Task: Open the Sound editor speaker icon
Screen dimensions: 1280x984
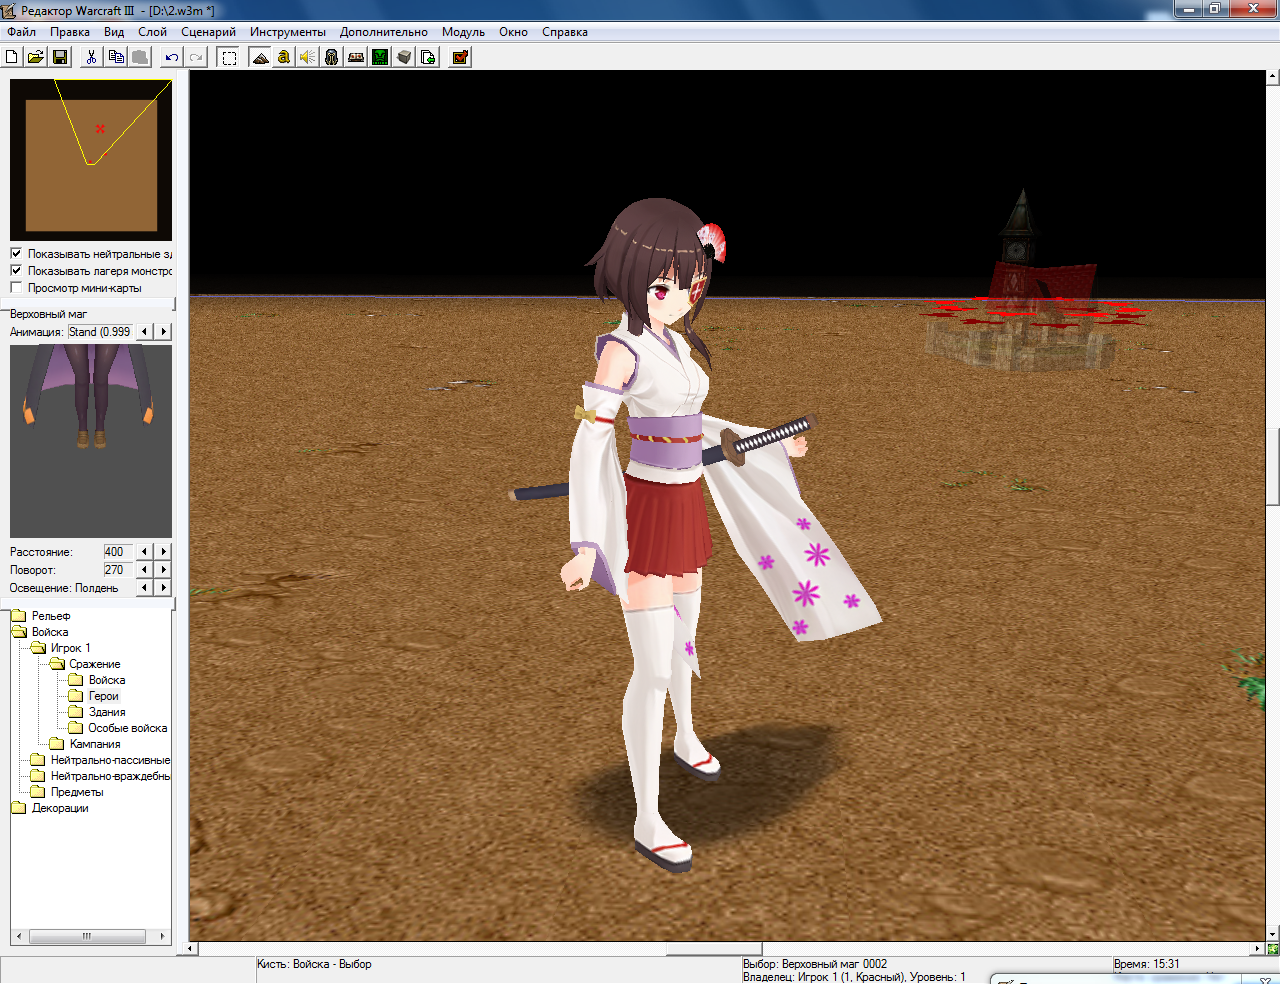Action: [308, 57]
